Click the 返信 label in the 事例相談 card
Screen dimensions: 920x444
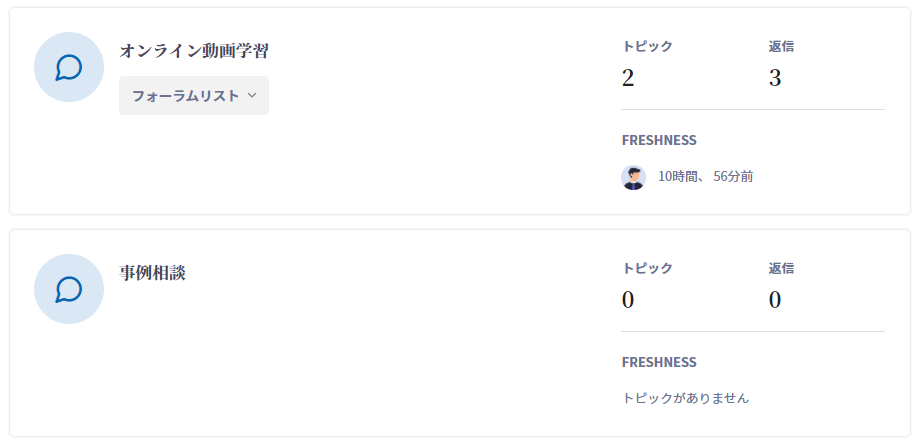pyautogui.click(x=781, y=268)
